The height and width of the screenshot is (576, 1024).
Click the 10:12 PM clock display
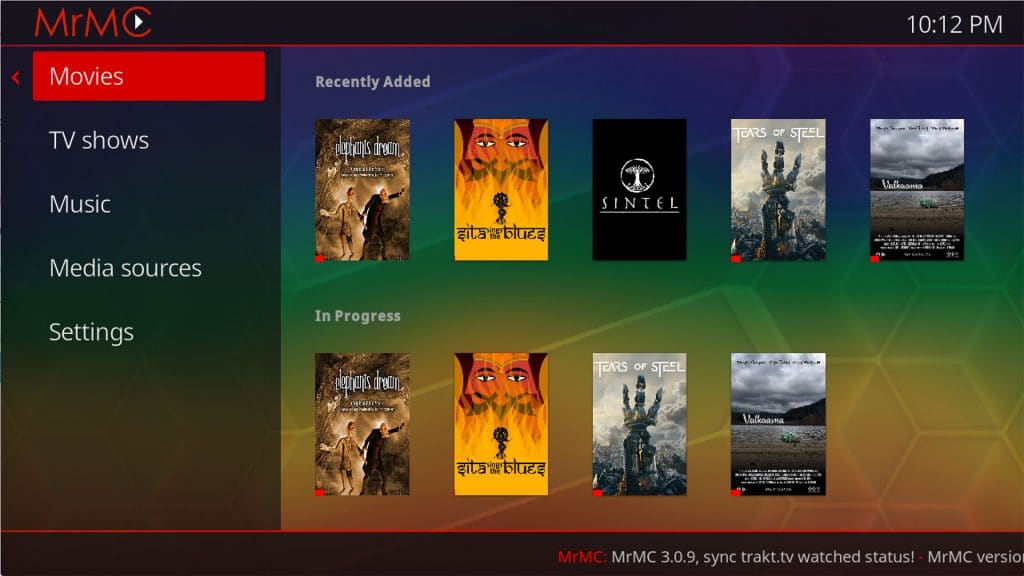click(x=954, y=24)
